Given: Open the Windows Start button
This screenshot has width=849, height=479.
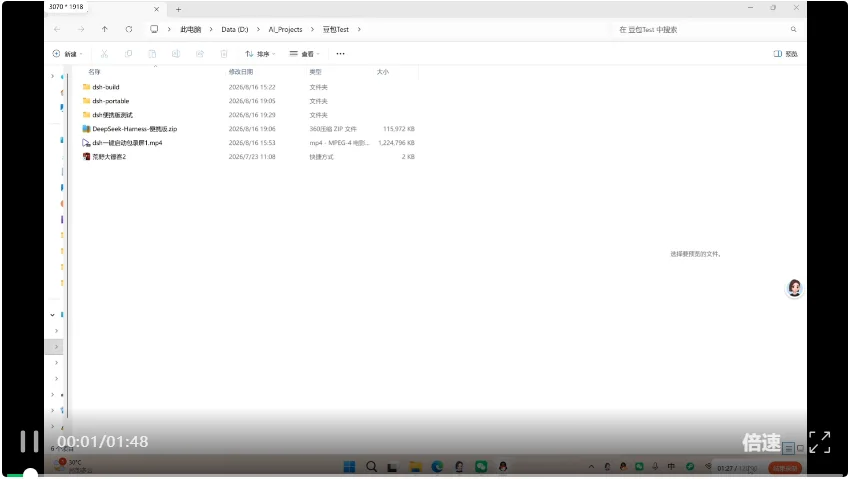Looking at the screenshot, I should click(x=349, y=467).
